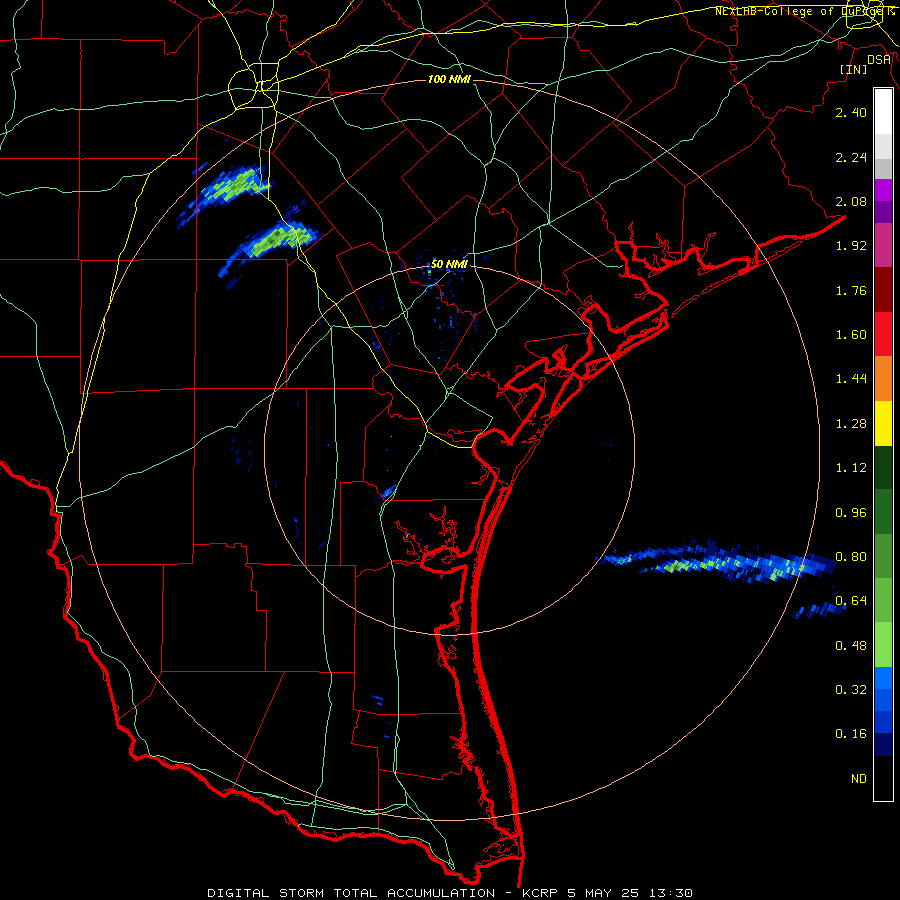
Task: Click the 1.44 scale label
Action: (x=851, y=379)
